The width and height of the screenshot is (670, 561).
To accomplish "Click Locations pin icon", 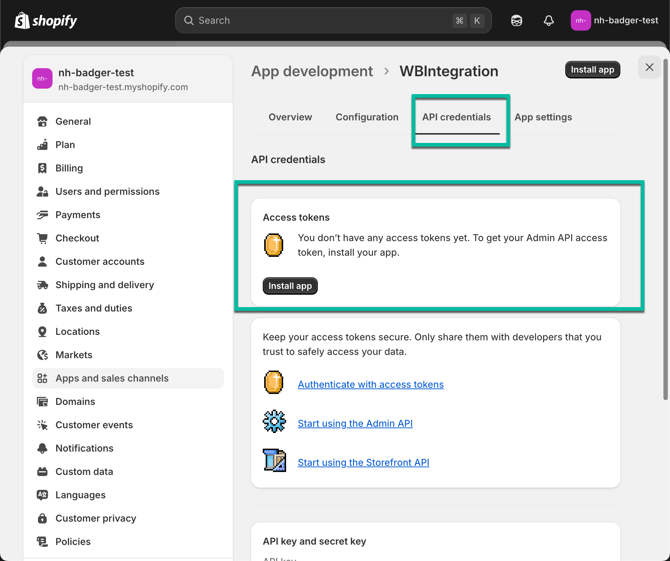I will click(x=42, y=332).
